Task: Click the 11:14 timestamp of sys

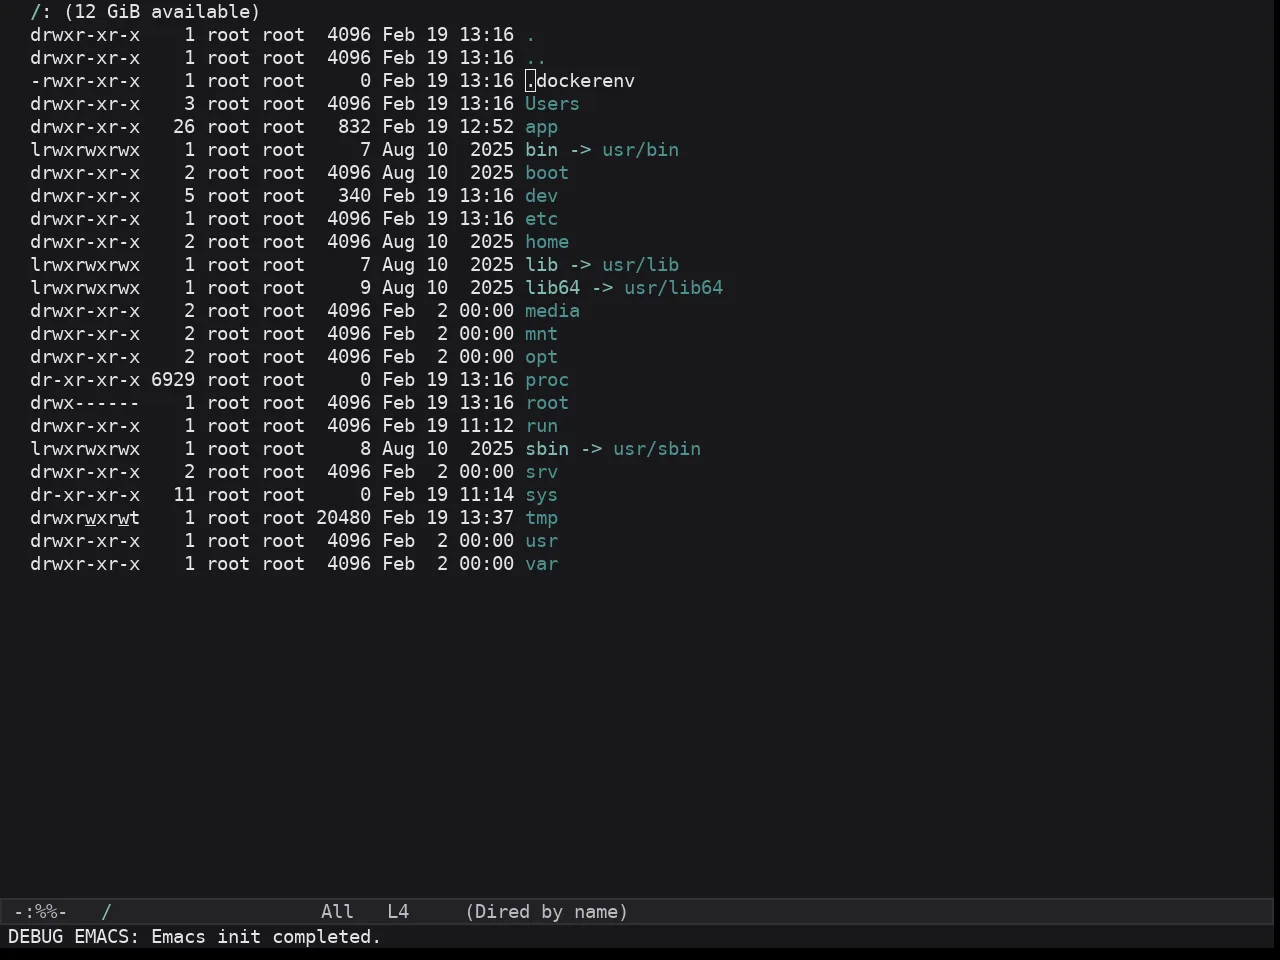Action: click(x=486, y=495)
